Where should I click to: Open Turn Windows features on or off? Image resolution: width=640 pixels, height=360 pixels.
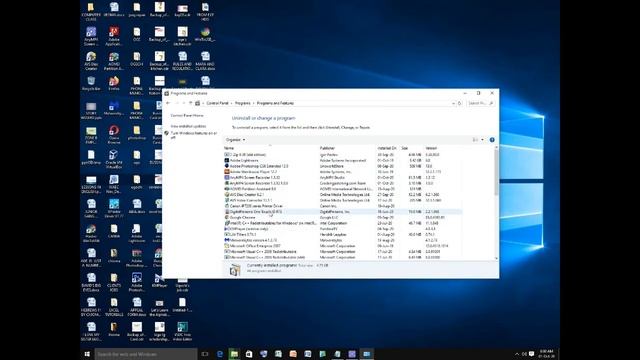point(193,135)
